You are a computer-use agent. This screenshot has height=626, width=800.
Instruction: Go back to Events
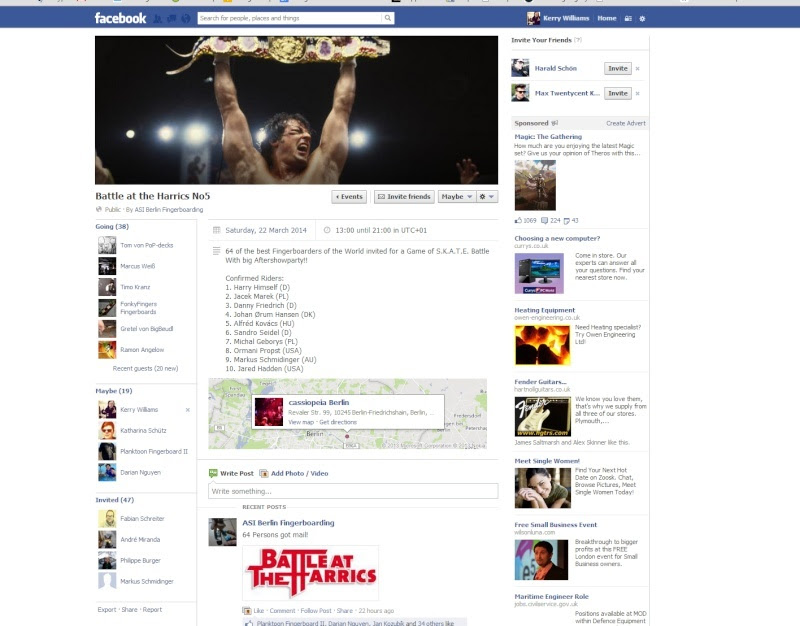[349, 196]
